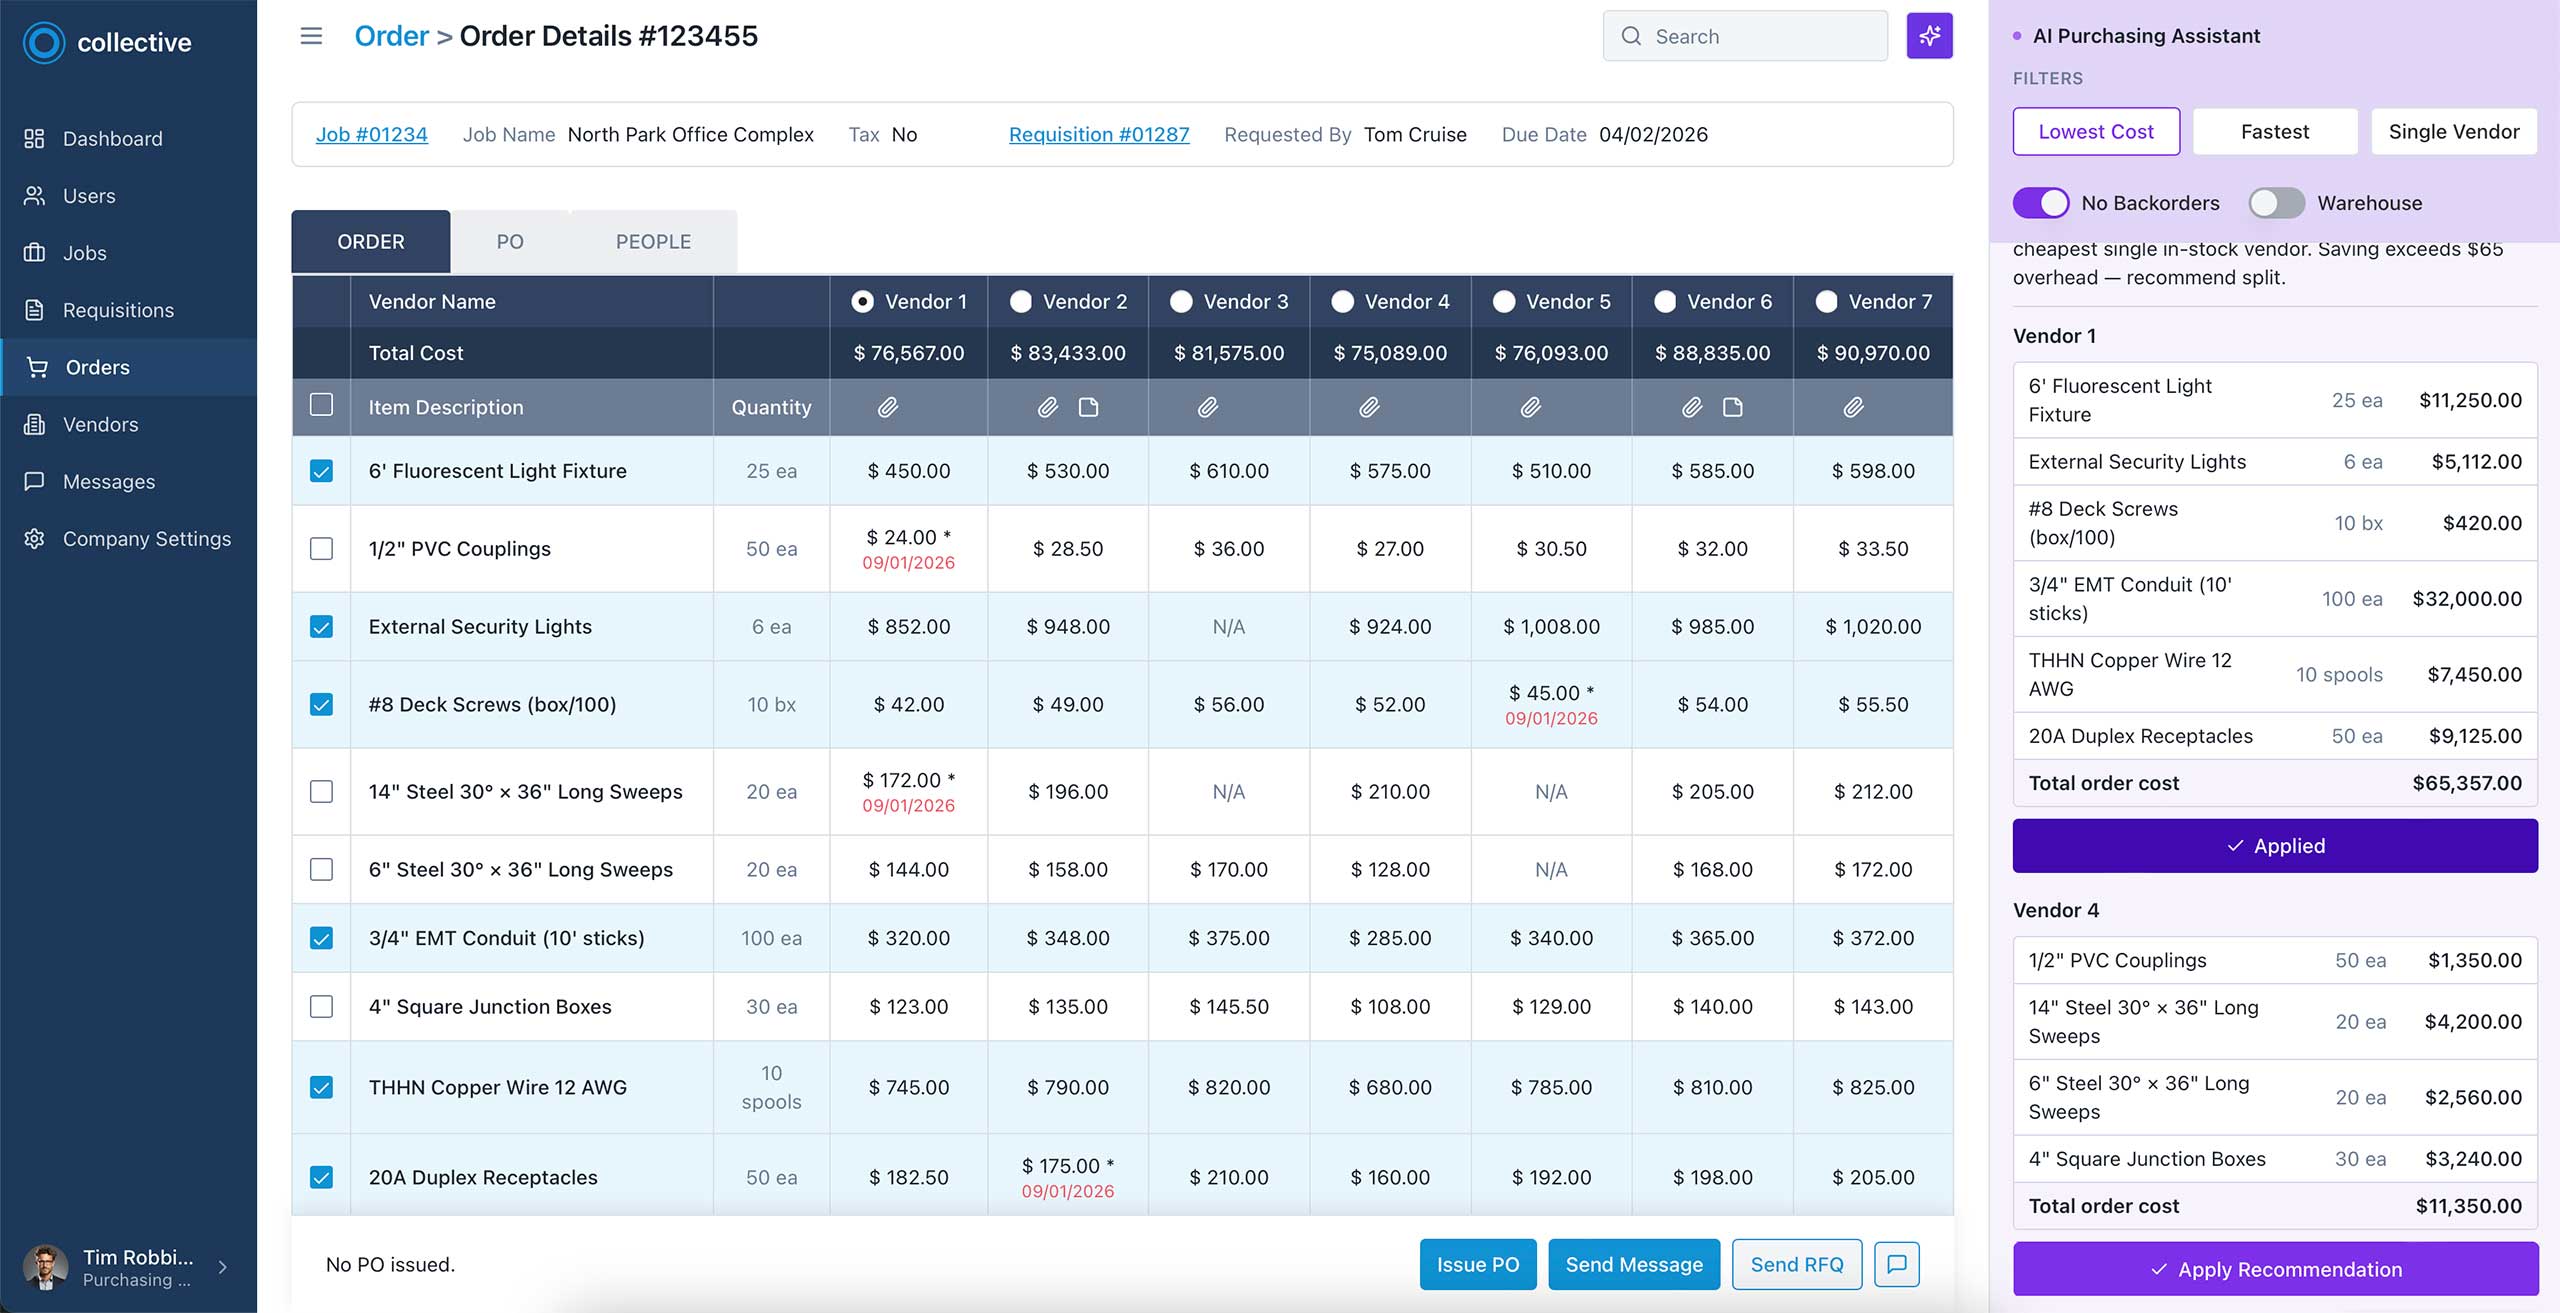
Task: Open the Requisition #01287 link
Action: [x=1099, y=134]
